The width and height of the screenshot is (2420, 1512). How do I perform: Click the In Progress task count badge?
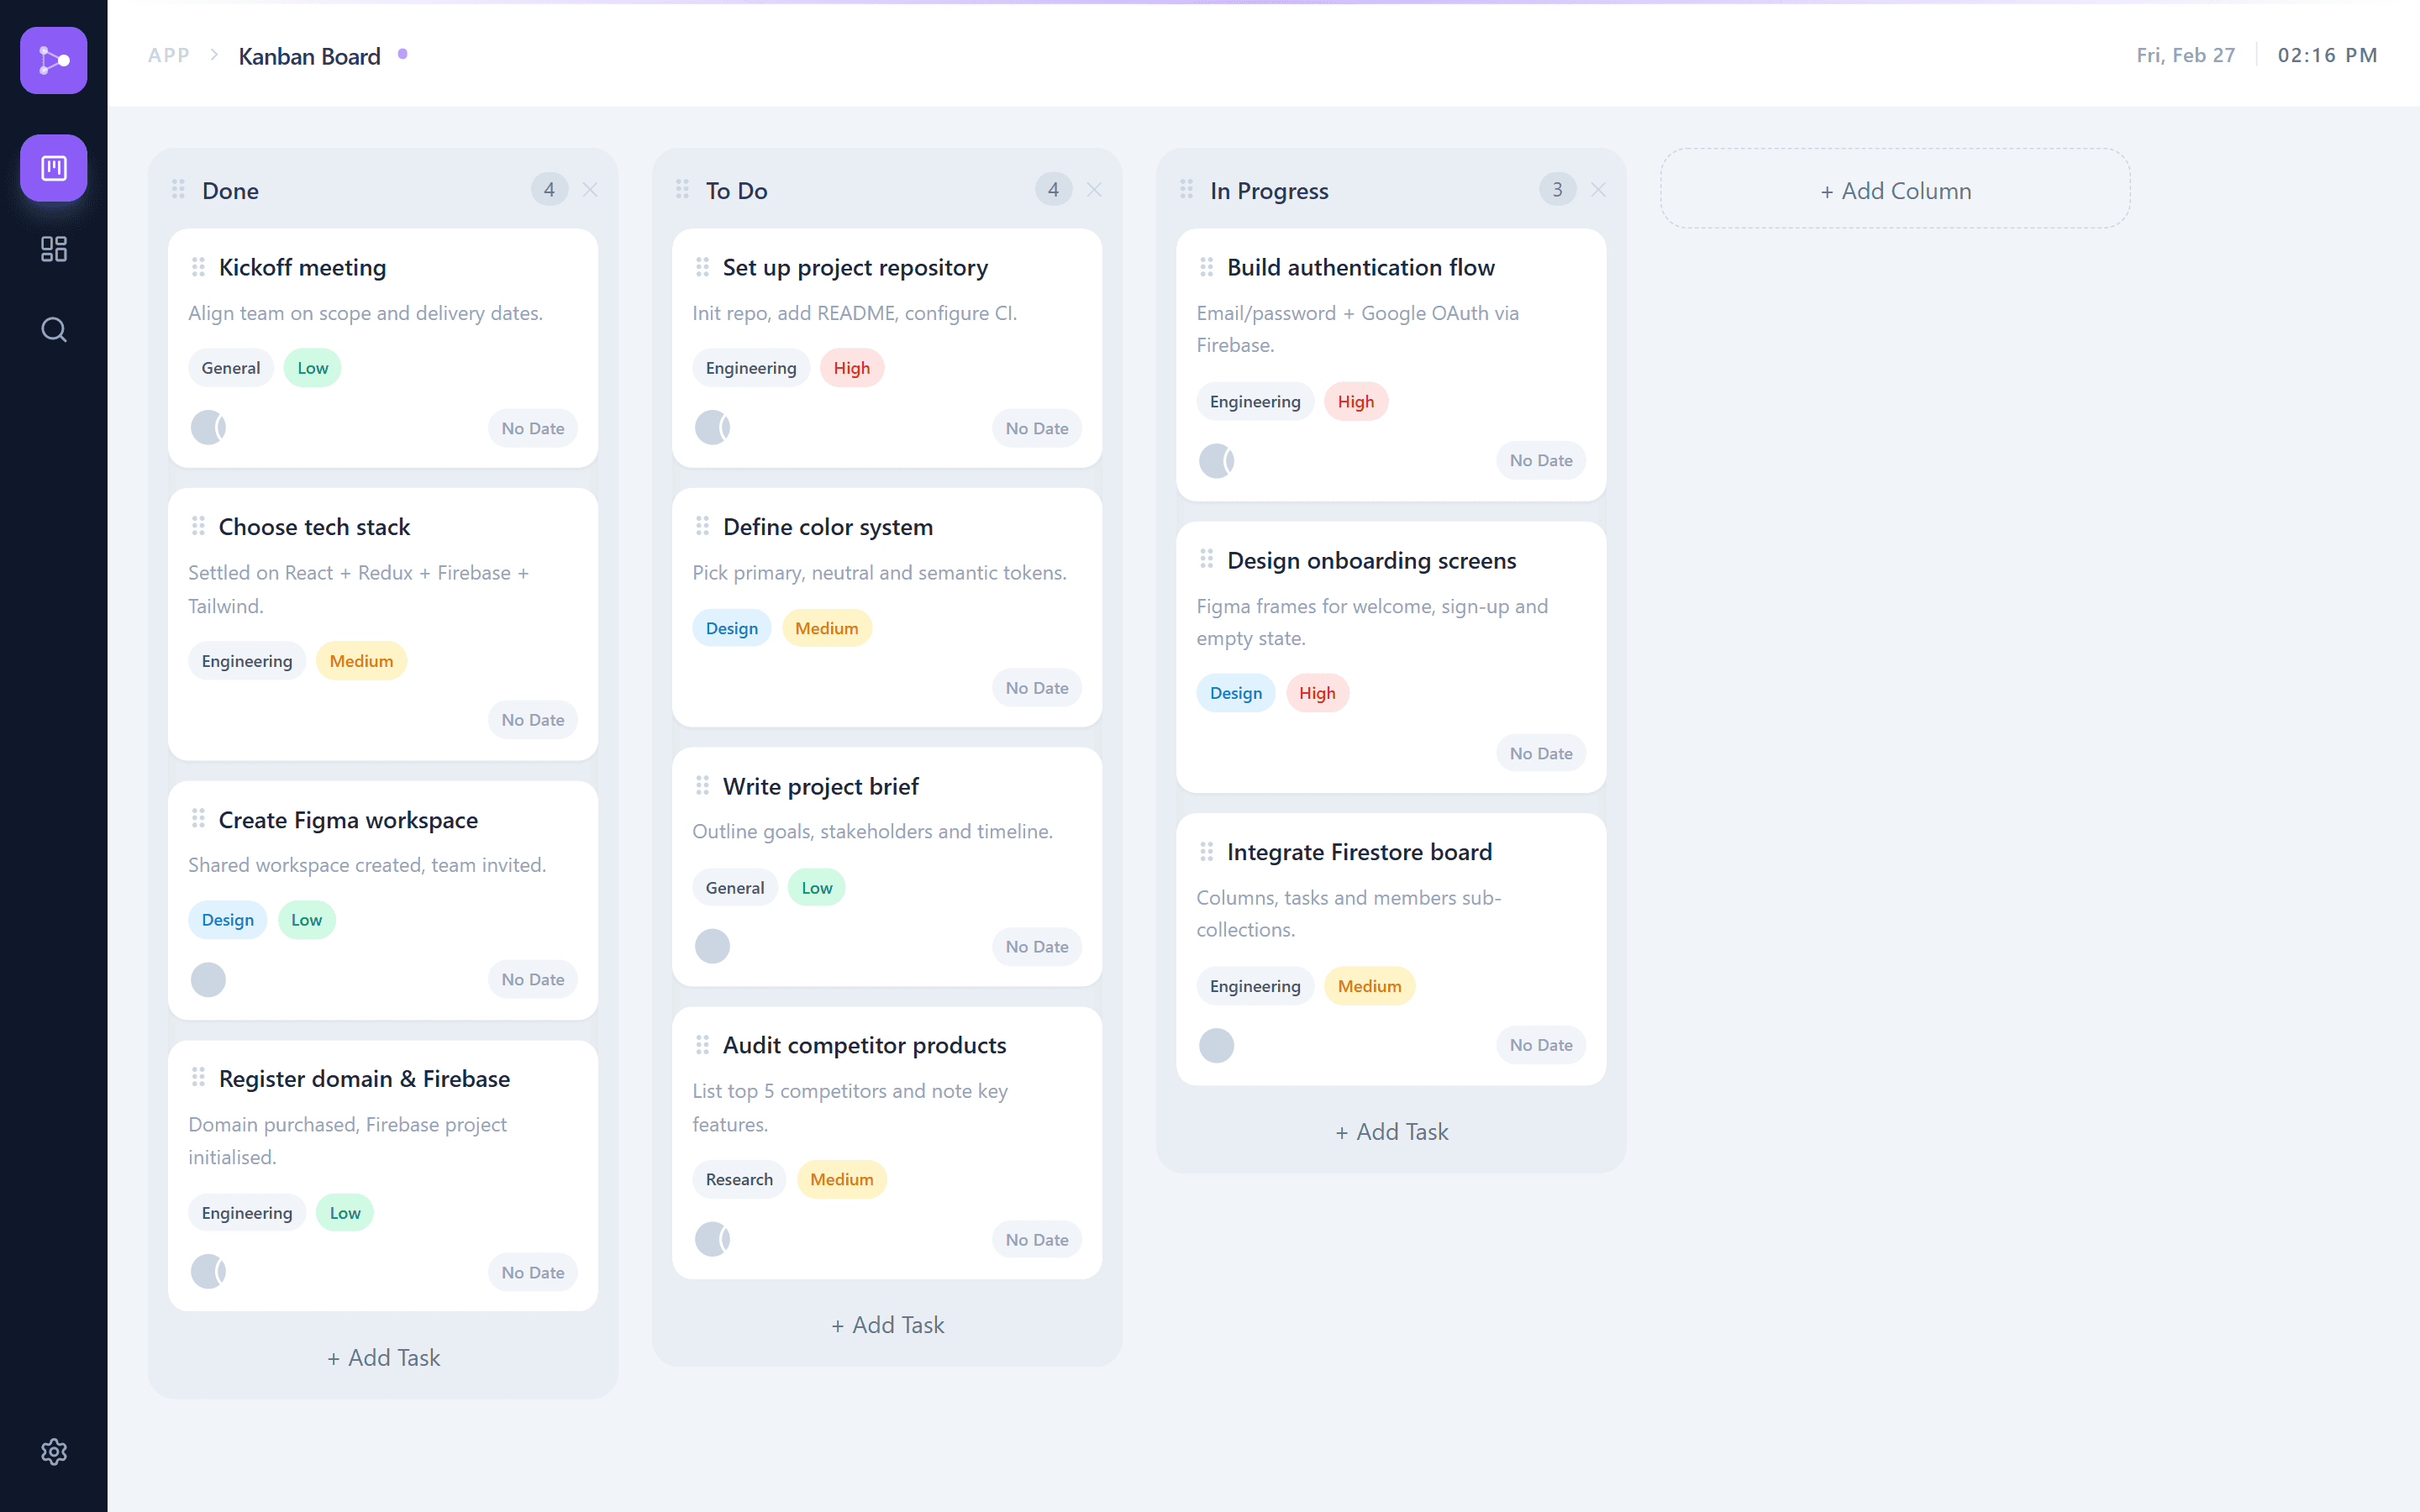coord(1557,189)
